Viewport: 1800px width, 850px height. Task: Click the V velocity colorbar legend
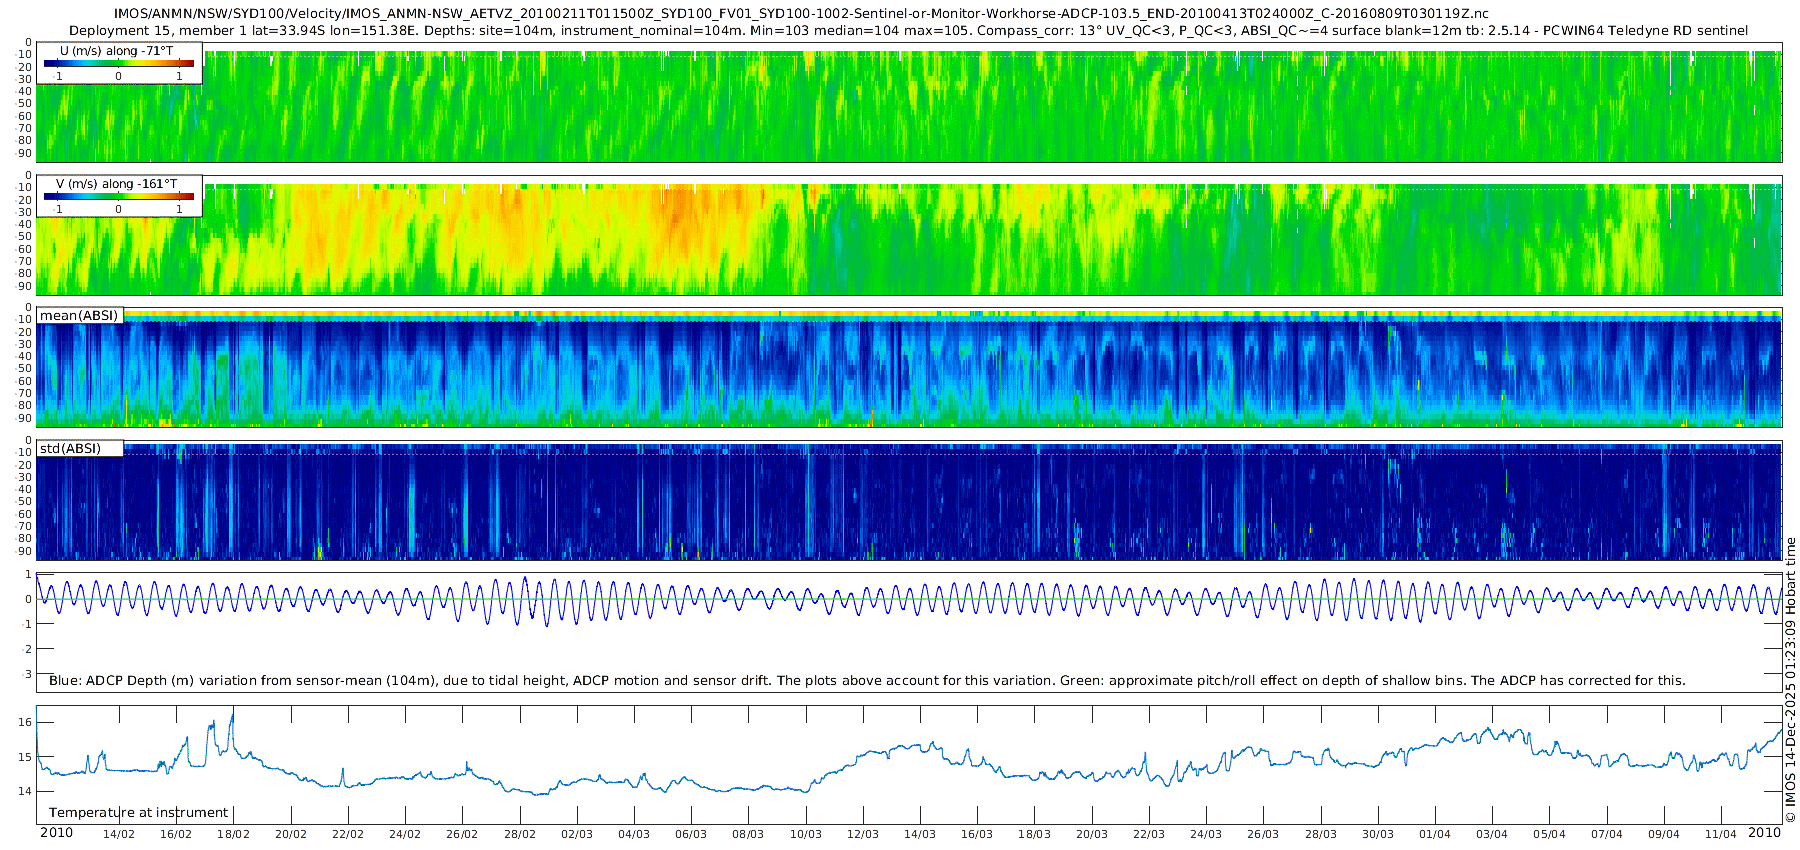(118, 197)
